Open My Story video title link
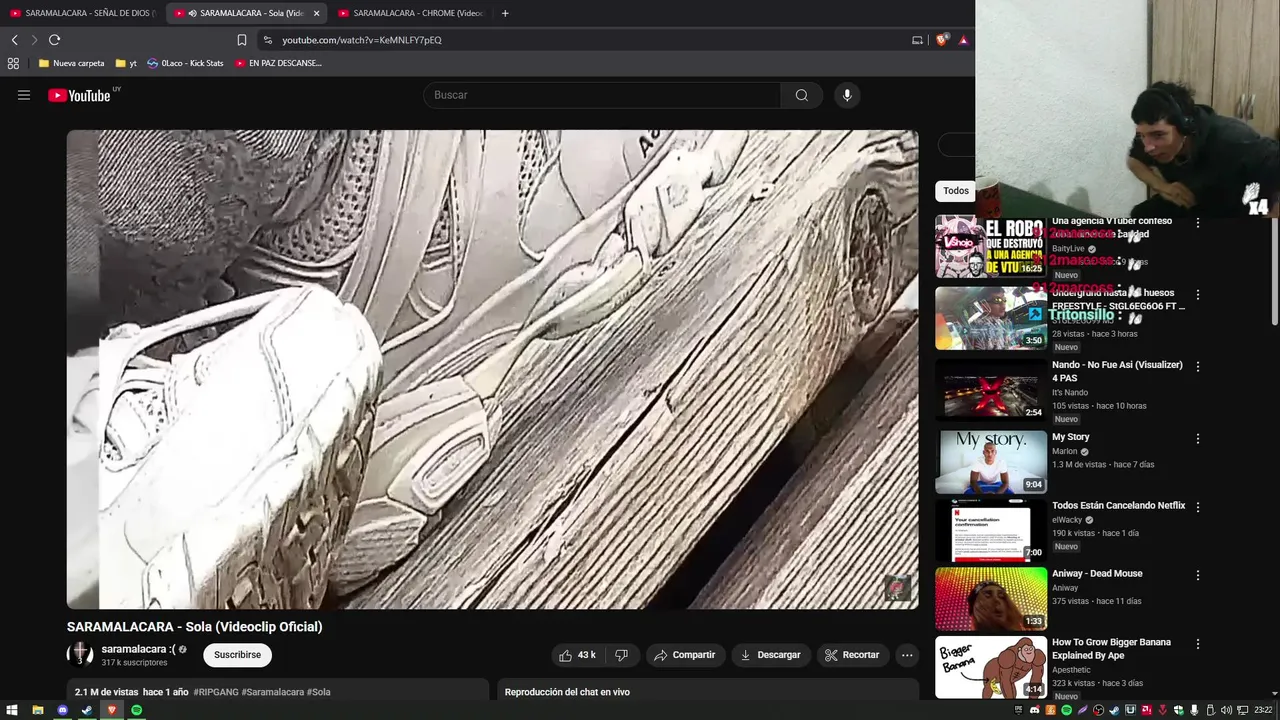The image size is (1280, 720). 1070,437
